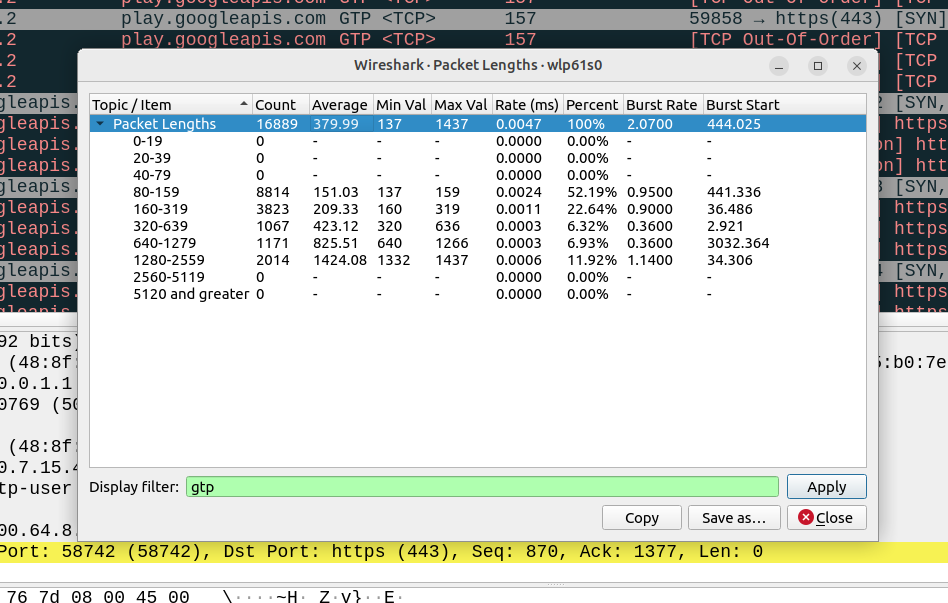Collapse the Packet Lengths tree row
The image size is (948, 603).
click(x=100, y=124)
